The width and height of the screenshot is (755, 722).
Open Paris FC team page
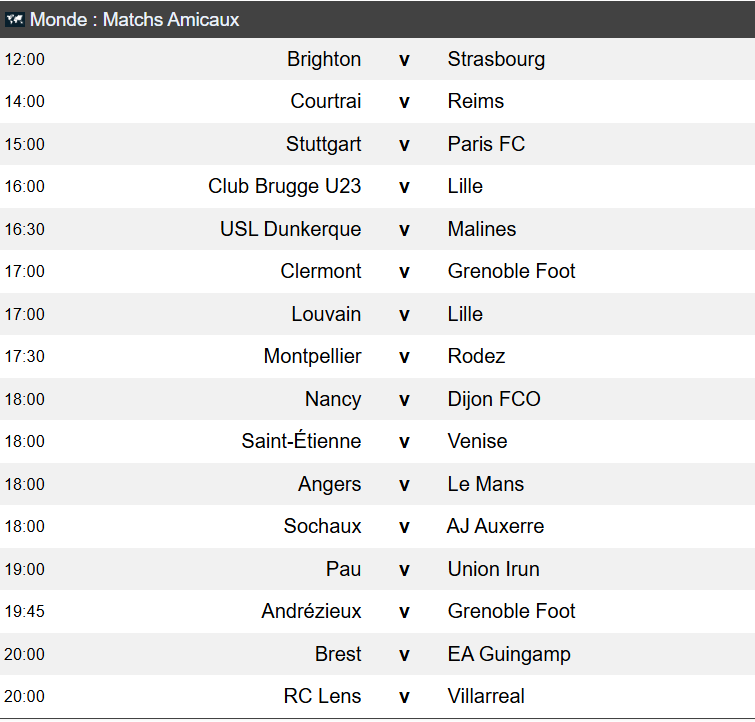486,144
